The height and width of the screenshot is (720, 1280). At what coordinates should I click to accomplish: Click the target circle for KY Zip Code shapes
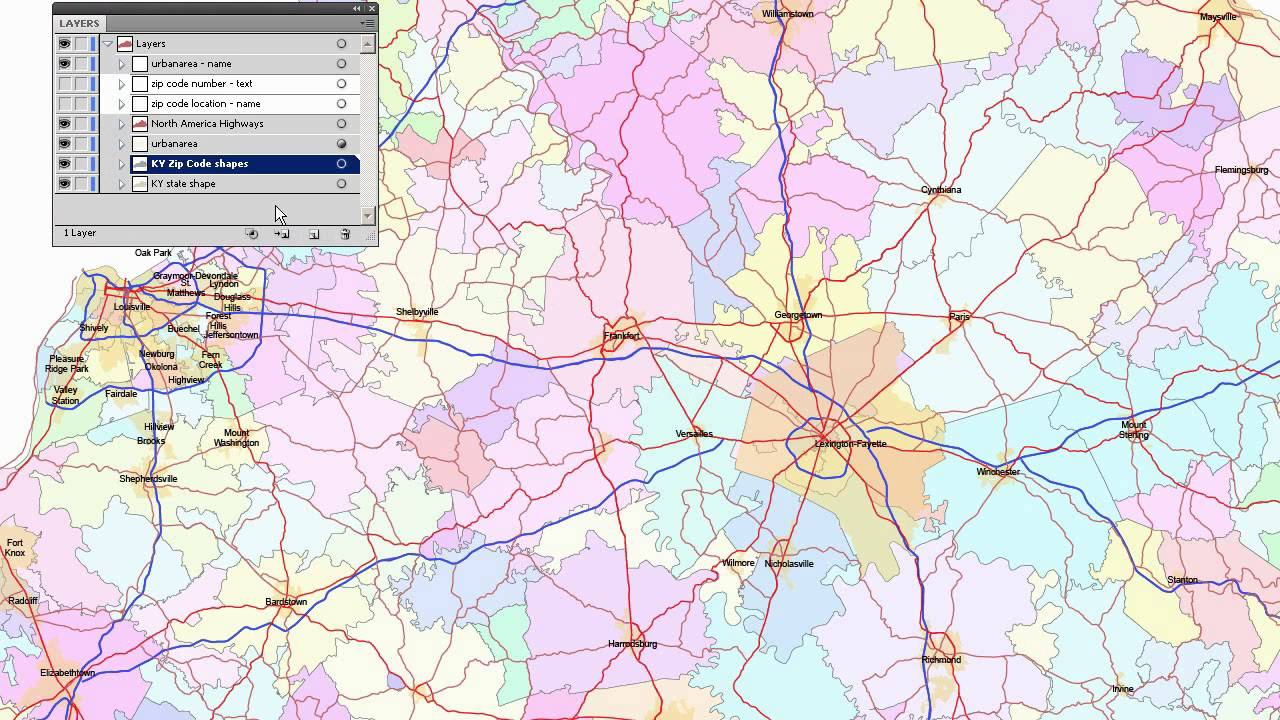click(341, 164)
